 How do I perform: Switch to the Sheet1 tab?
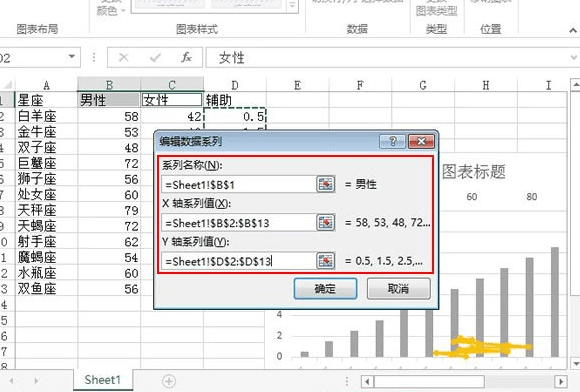click(102, 380)
